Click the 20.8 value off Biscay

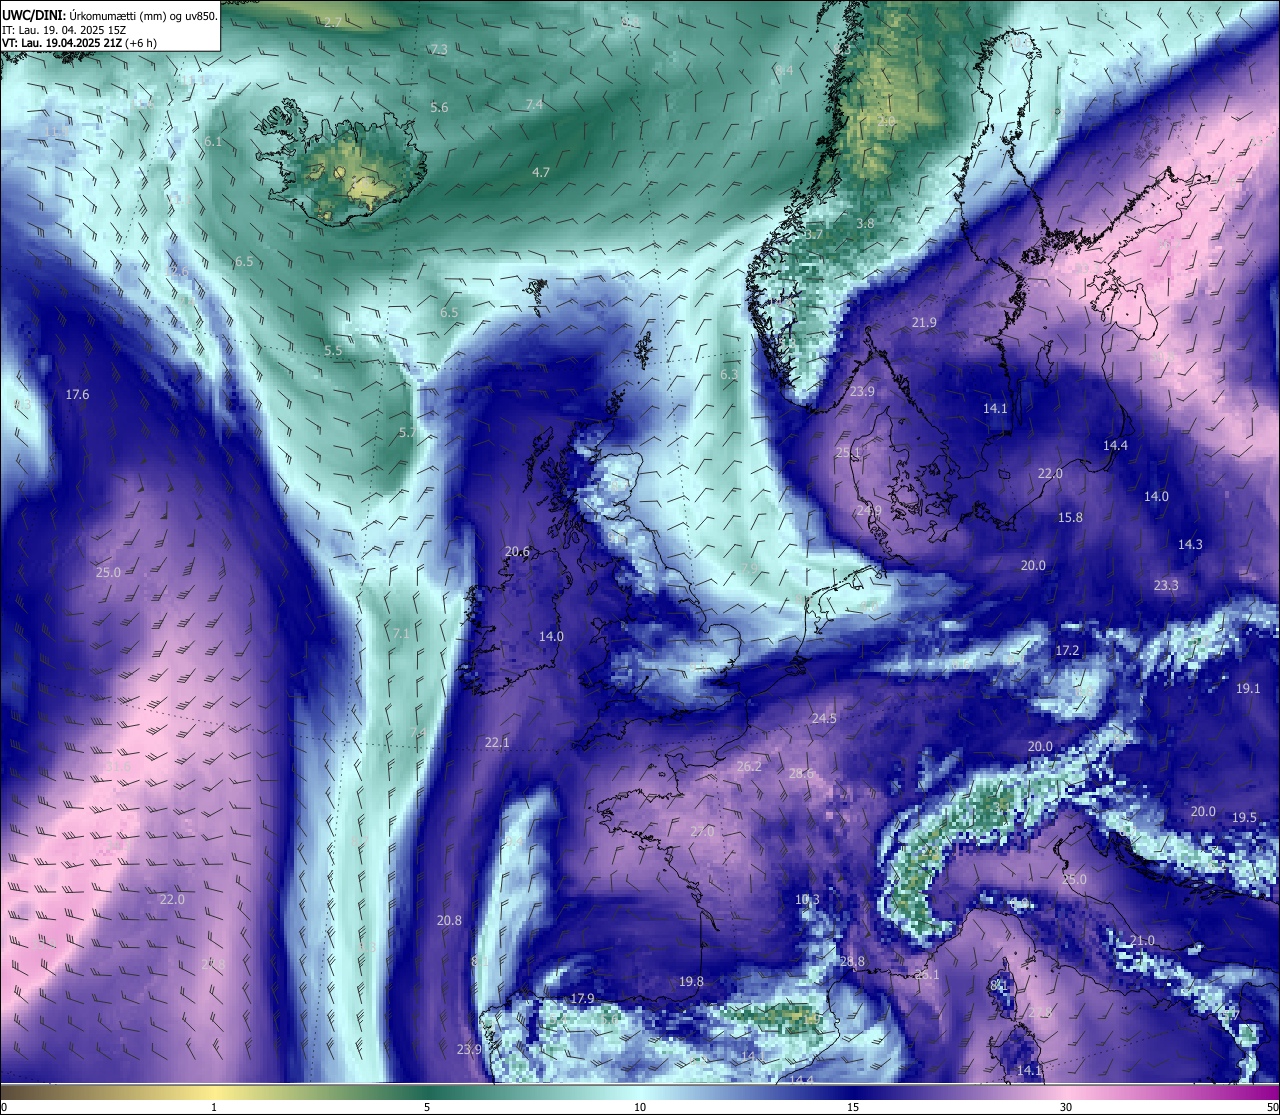pyautogui.click(x=449, y=921)
